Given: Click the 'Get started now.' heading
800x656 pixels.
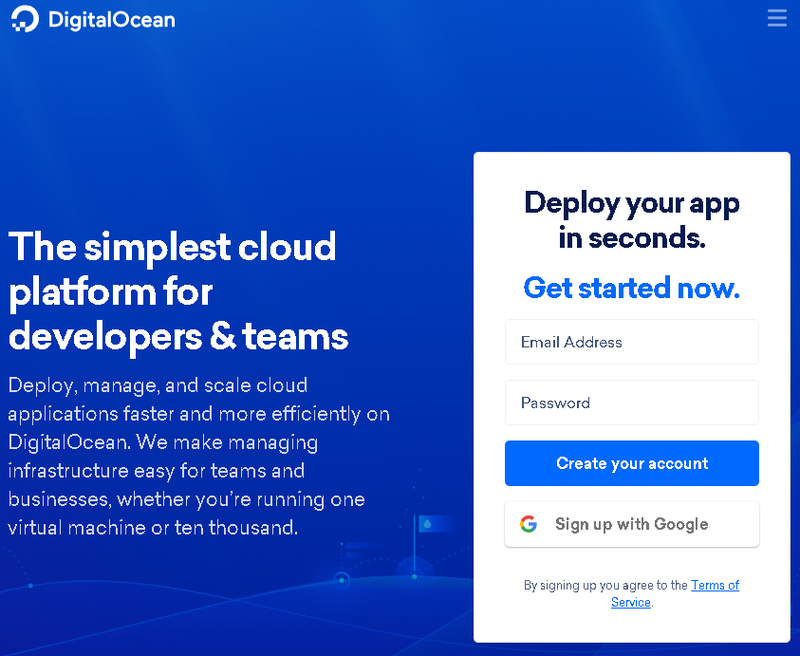Looking at the screenshot, I should pos(631,288).
